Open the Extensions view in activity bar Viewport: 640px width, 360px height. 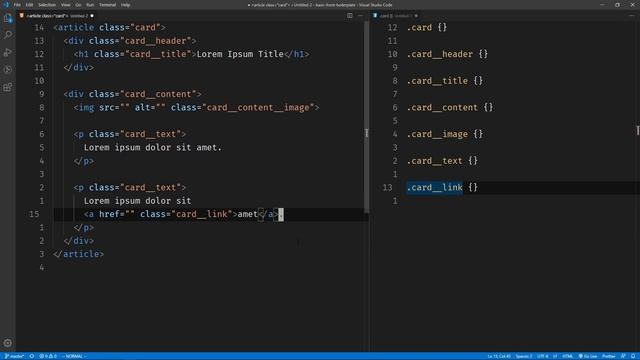coord(8,87)
